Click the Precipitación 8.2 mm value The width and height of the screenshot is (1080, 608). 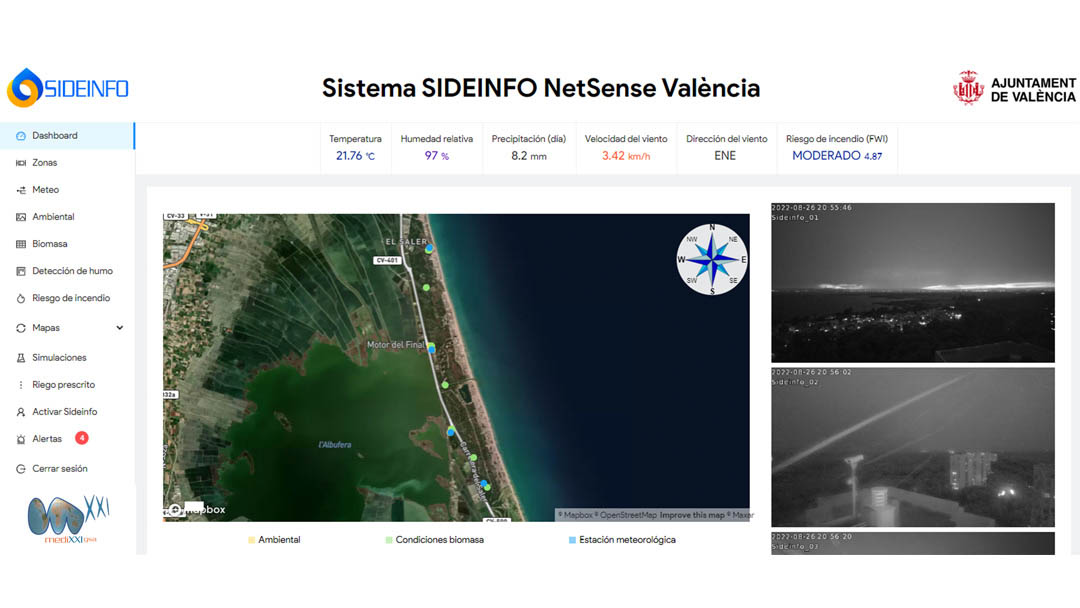[x=529, y=156]
